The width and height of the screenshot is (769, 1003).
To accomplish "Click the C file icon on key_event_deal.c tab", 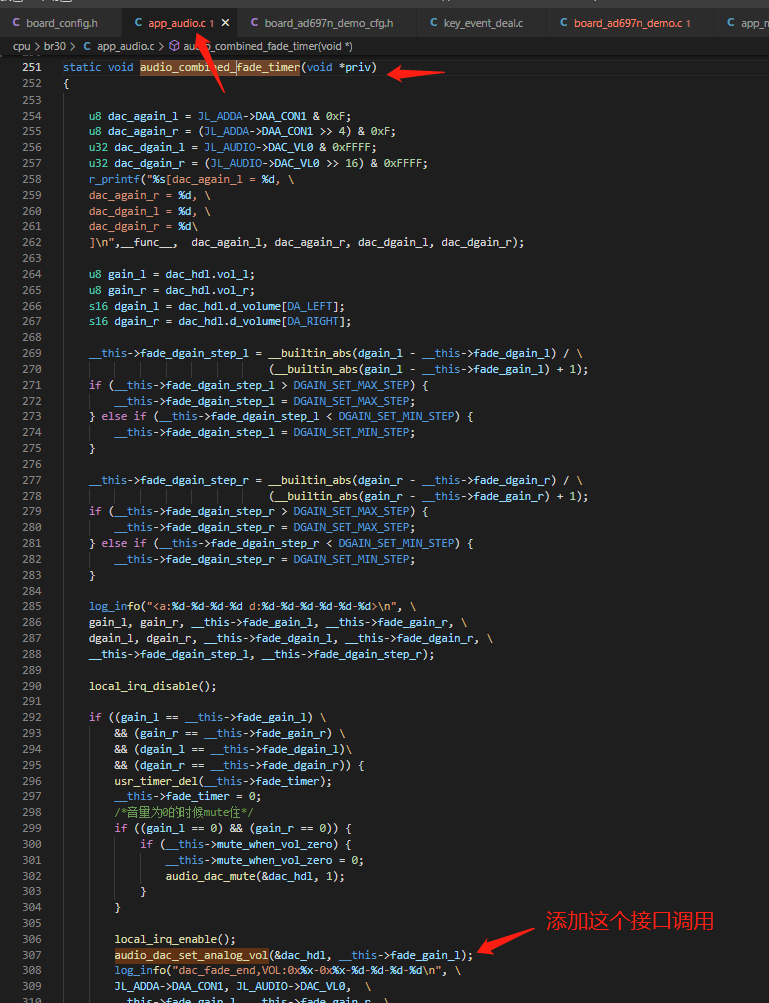I will click(434, 22).
